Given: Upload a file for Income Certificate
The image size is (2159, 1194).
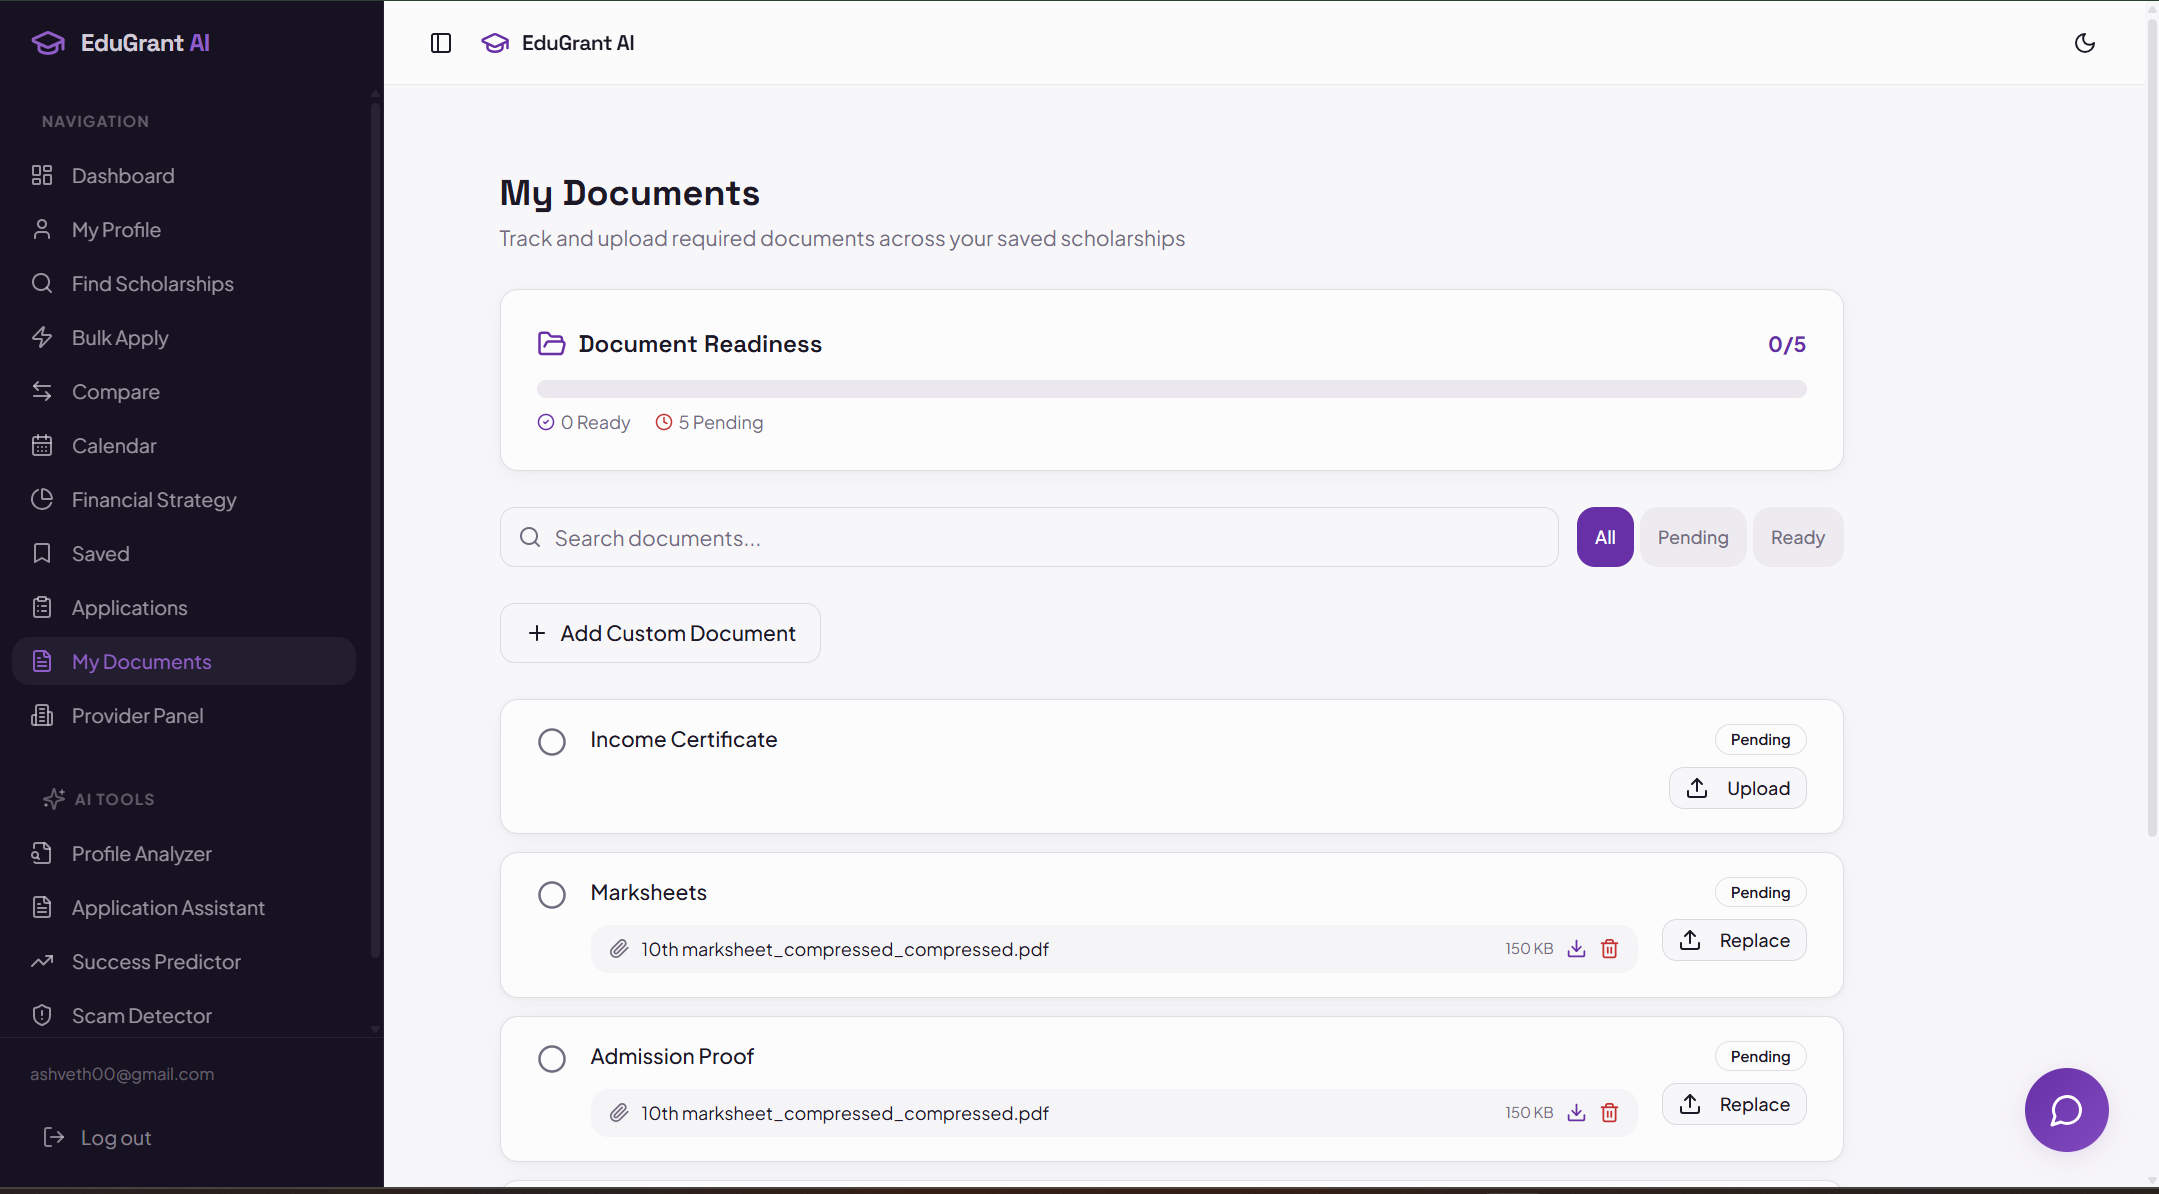Looking at the screenshot, I should [x=1737, y=789].
